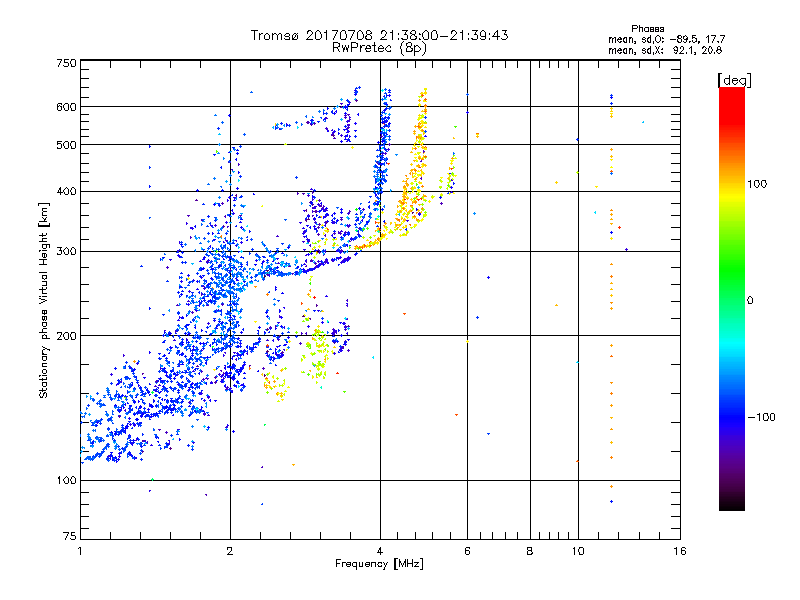Click the 'Phases' header text
The height and width of the screenshot is (600, 800).
647,29
